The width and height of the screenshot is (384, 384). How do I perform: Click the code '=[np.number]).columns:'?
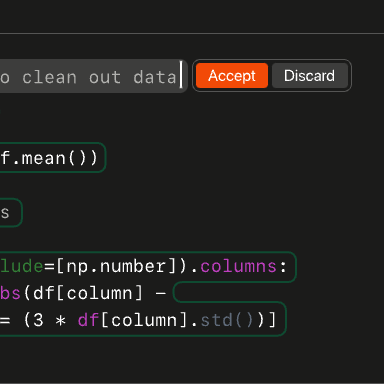(x=166, y=267)
